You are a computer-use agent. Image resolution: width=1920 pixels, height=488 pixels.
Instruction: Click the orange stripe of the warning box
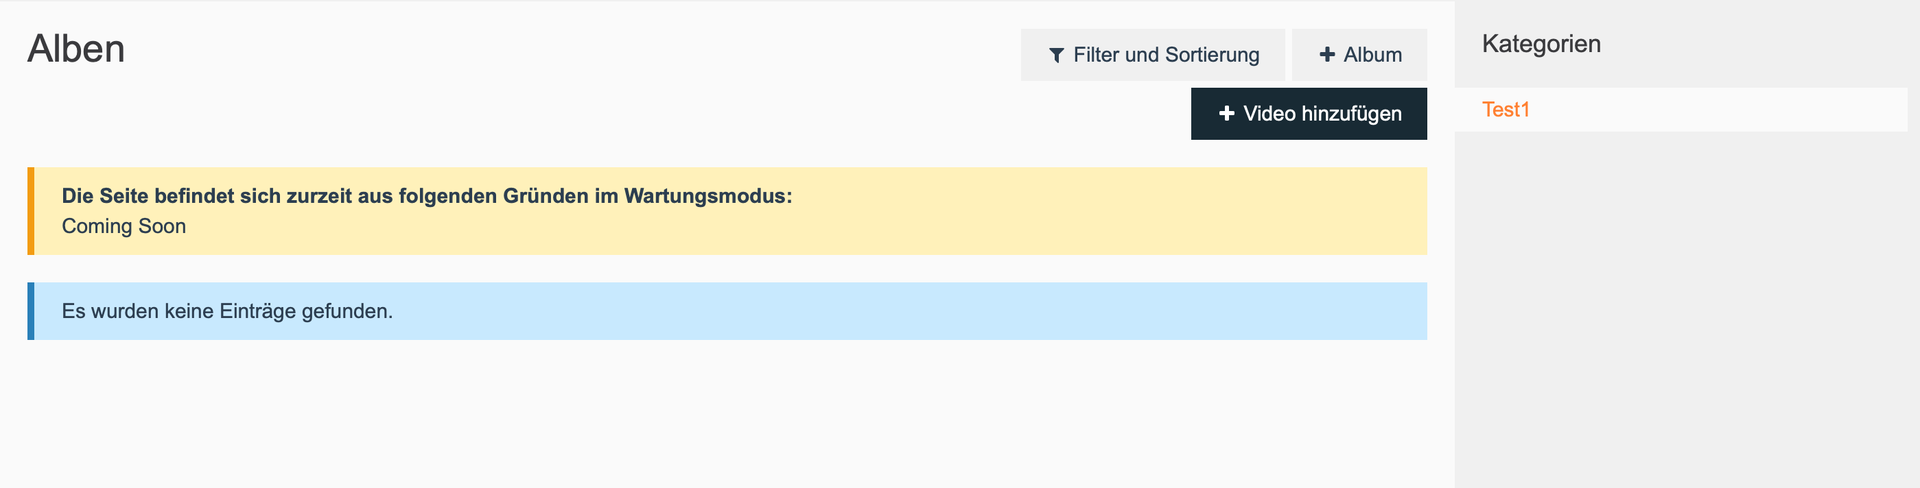point(31,211)
